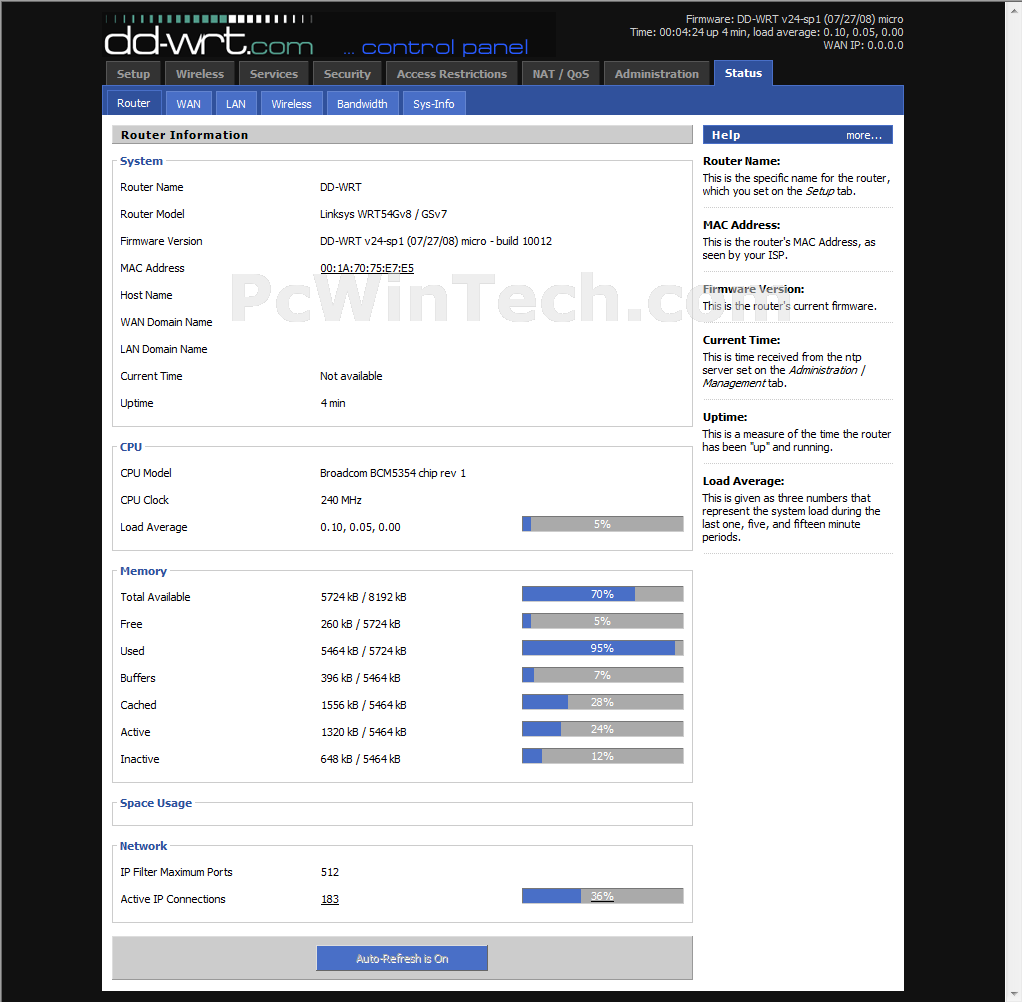This screenshot has width=1022, height=1002.
Task: Click the Current Time value Not available
Action: (351, 376)
